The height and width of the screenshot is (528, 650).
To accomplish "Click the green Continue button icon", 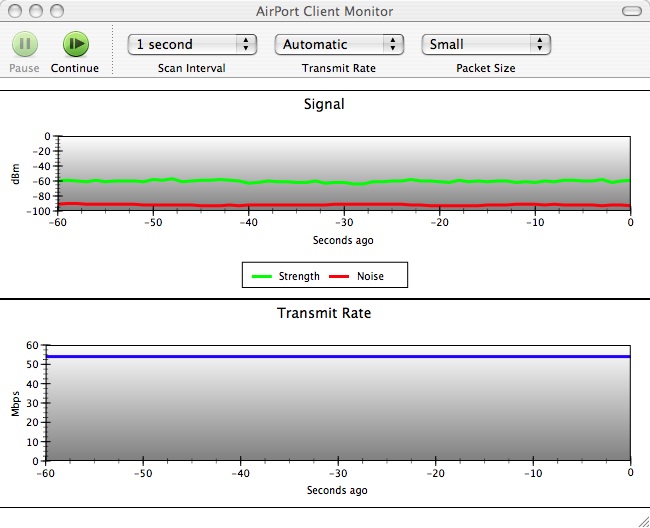I will pyautogui.click(x=76, y=44).
